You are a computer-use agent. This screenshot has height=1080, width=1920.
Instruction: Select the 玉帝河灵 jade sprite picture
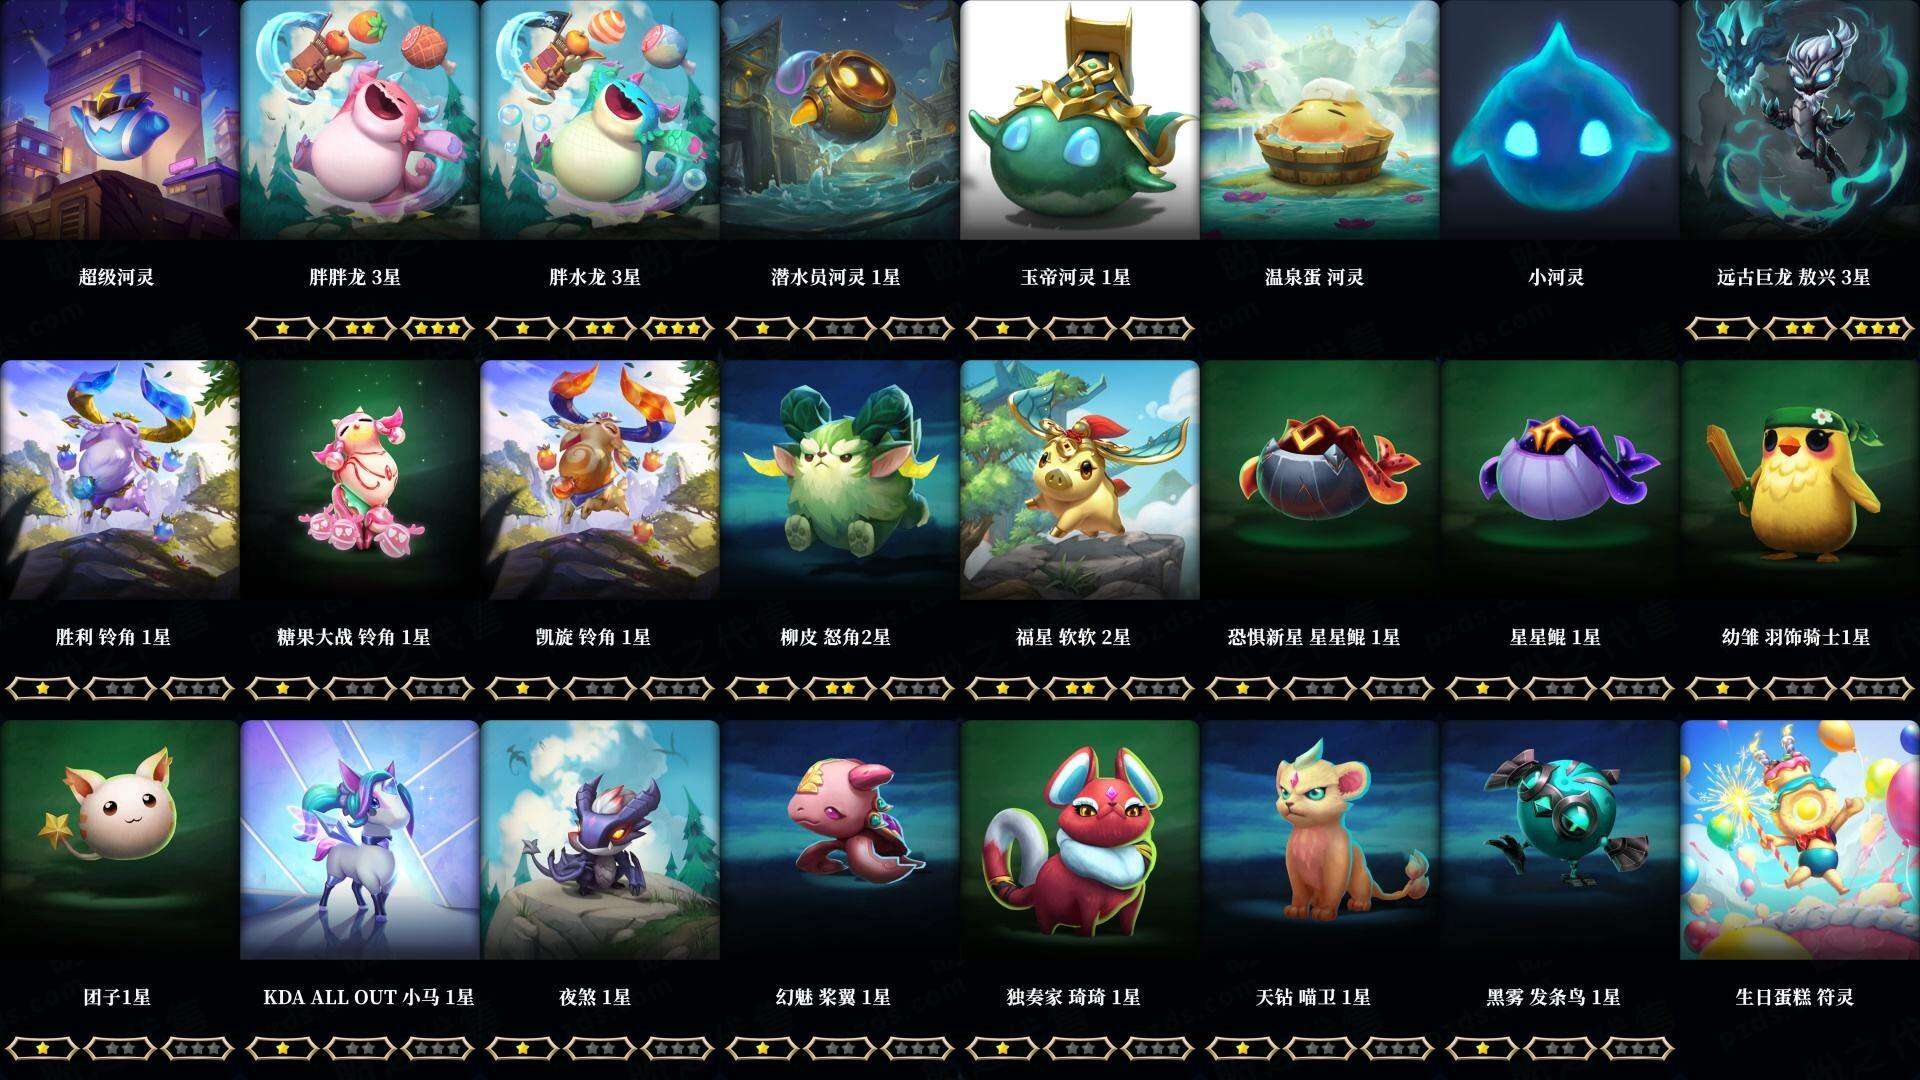(x=1079, y=120)
